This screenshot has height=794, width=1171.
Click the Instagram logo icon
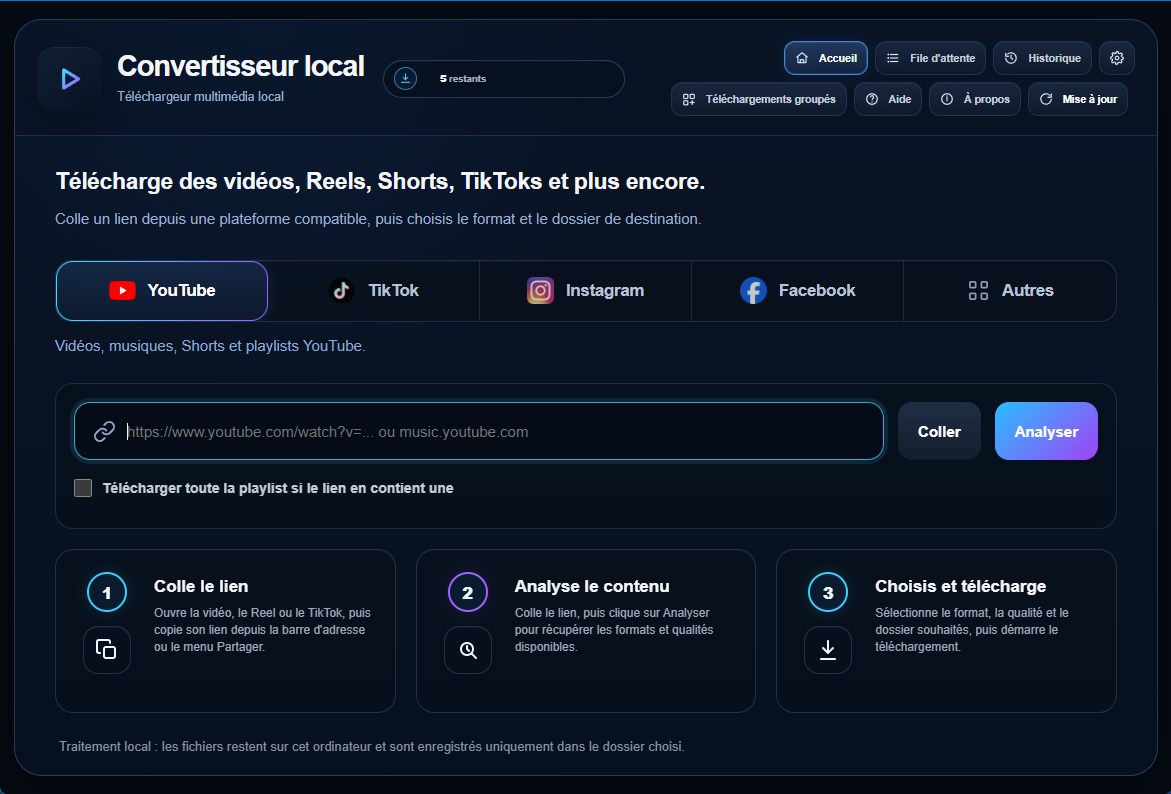pos(541,291)
